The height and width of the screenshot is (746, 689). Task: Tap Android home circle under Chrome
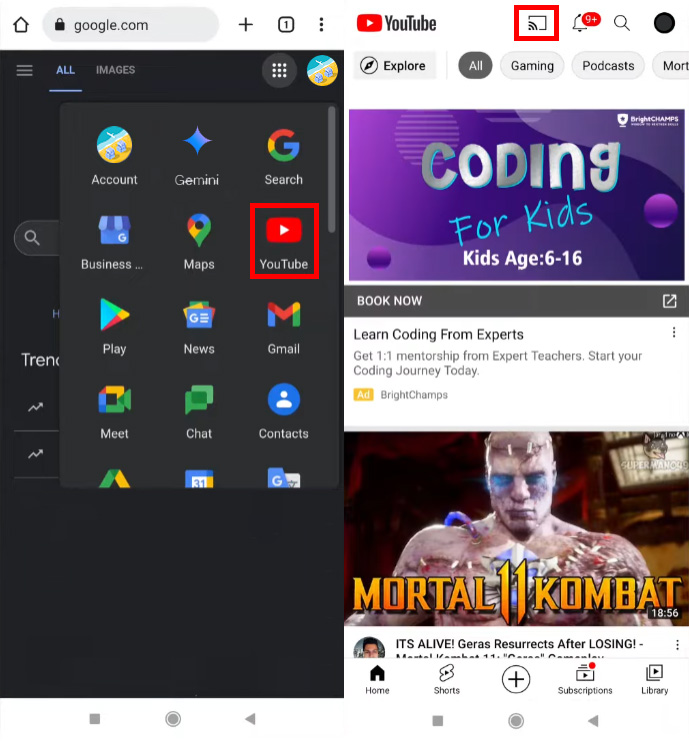coord(173,719)
